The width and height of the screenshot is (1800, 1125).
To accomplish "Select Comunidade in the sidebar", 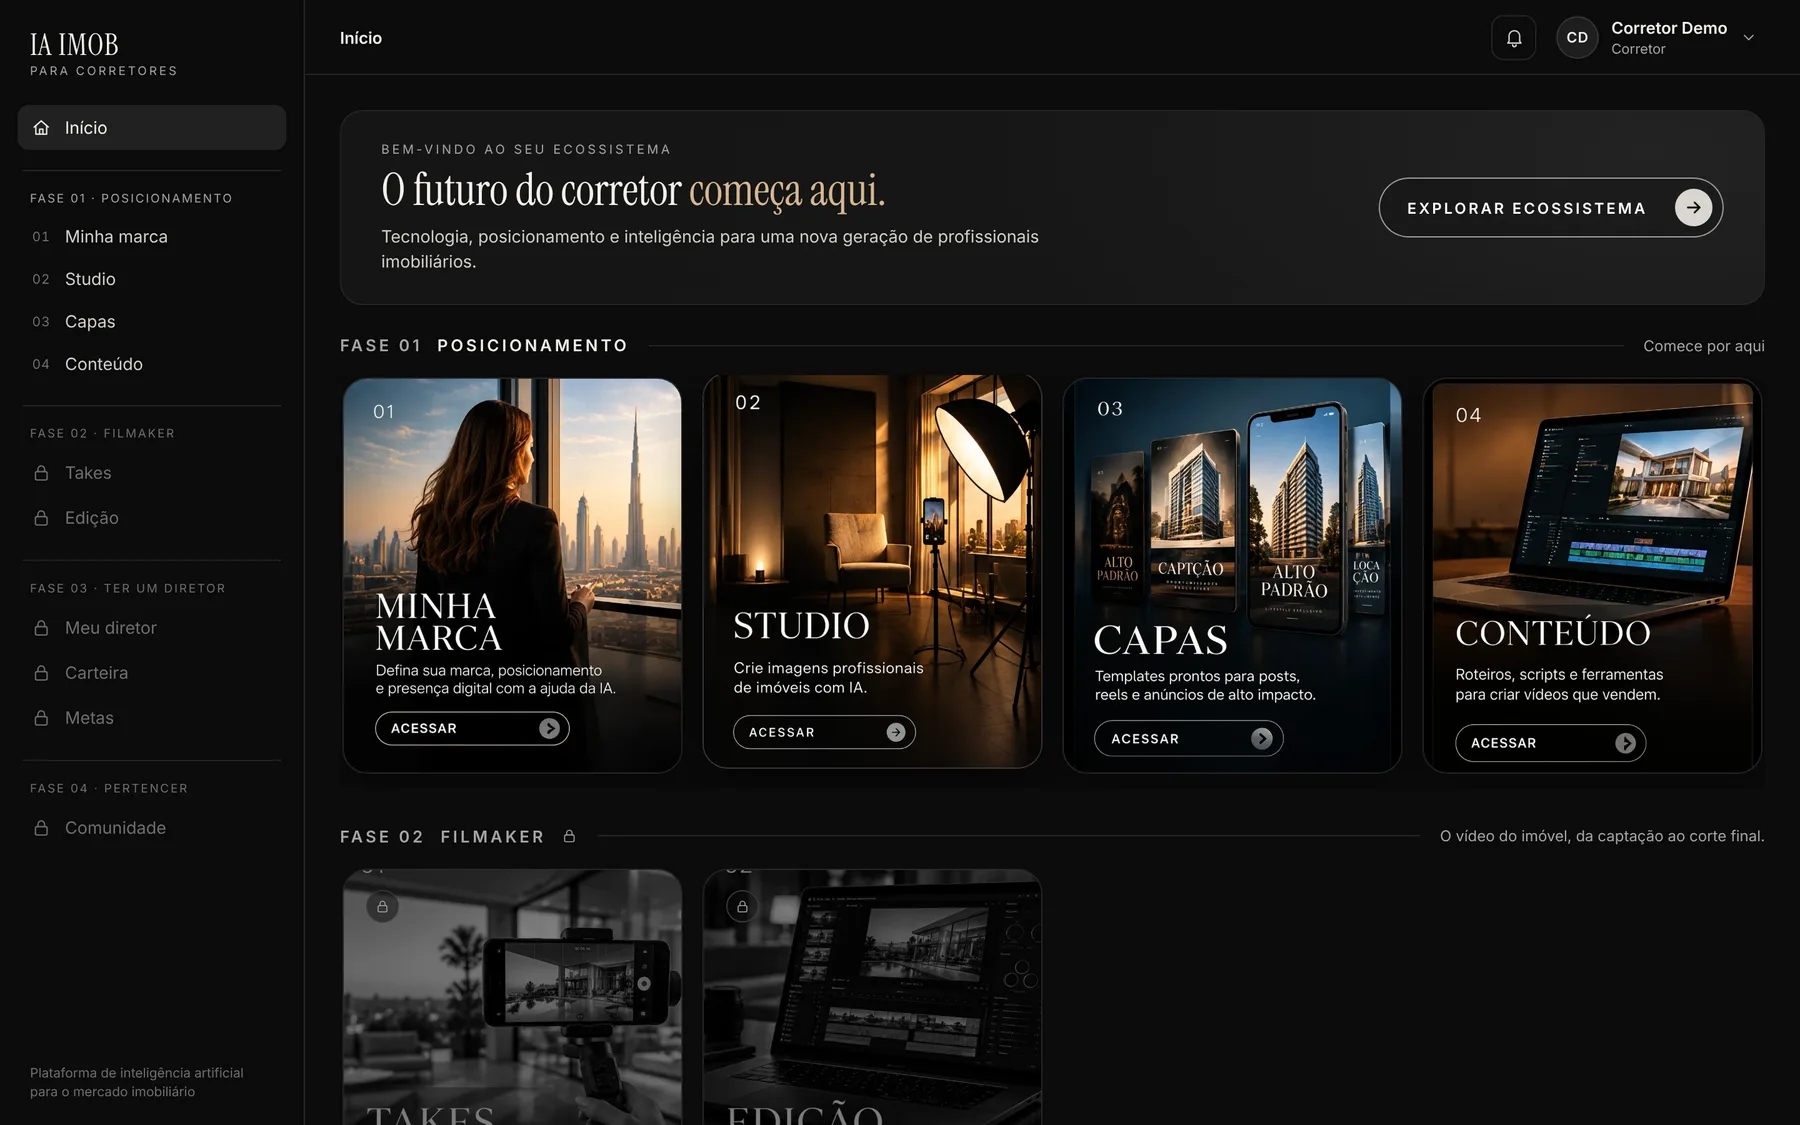I will (115, 828).
